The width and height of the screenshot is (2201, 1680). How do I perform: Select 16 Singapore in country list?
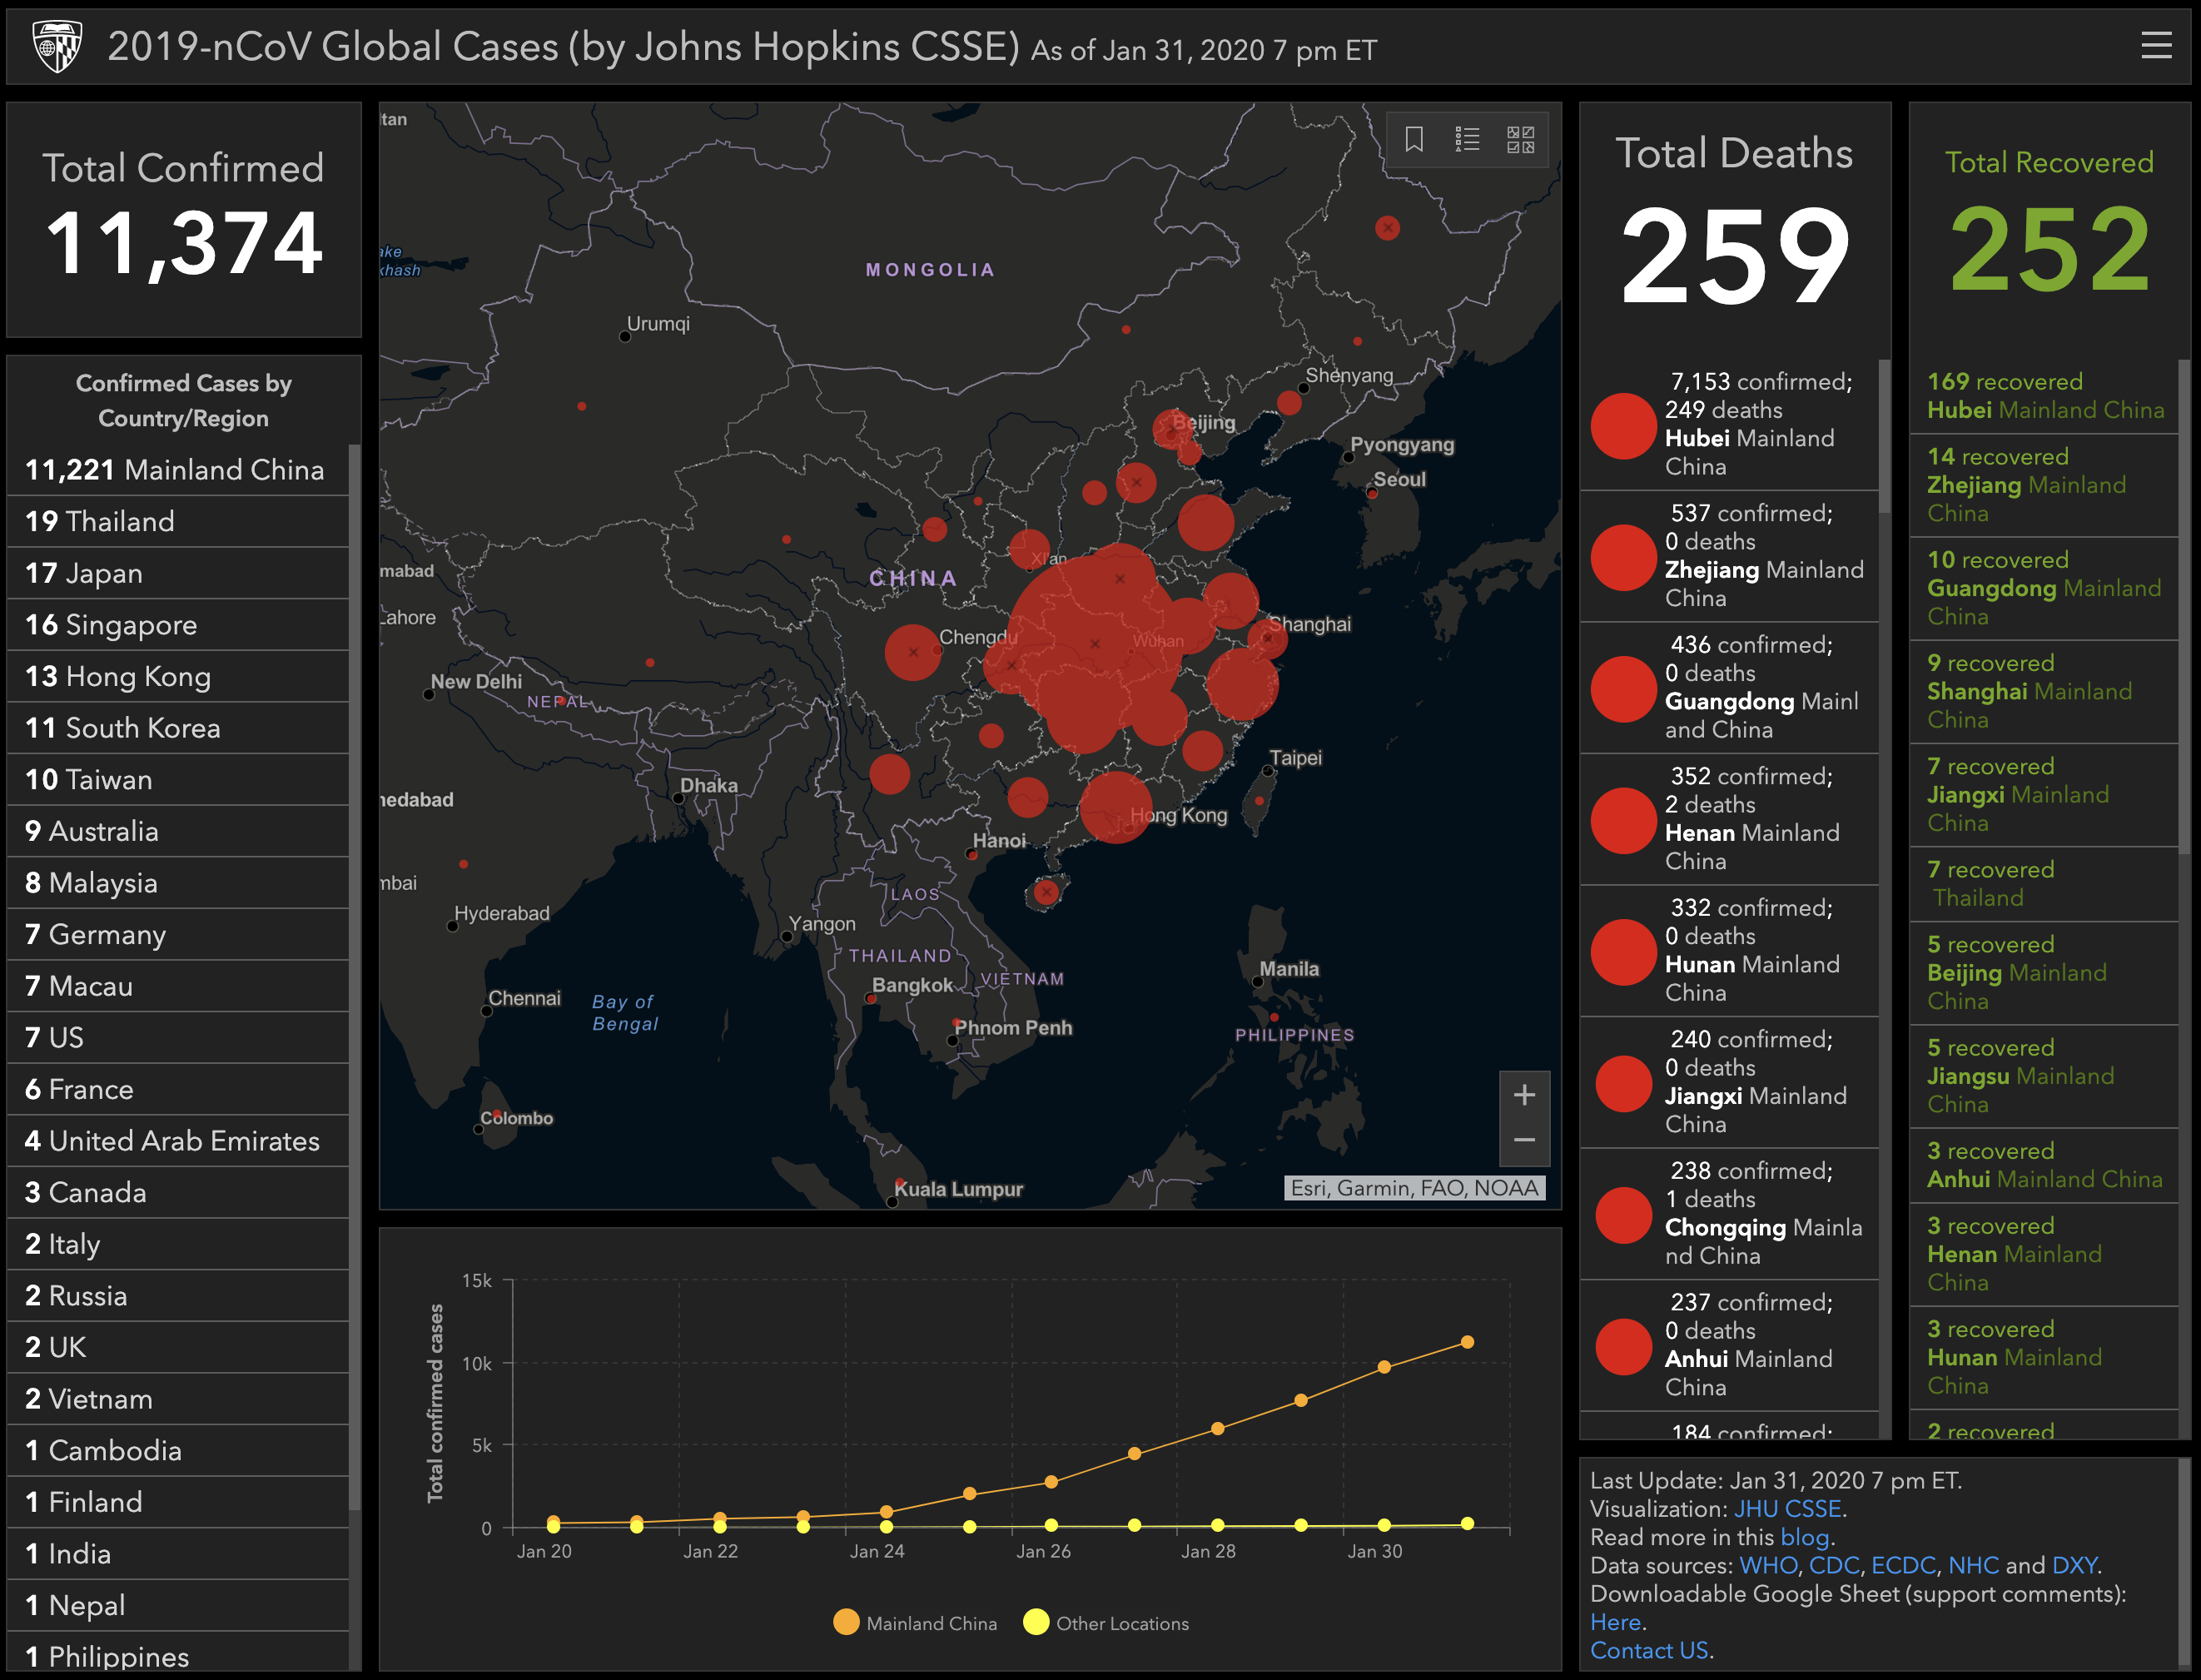click(178, 625)
